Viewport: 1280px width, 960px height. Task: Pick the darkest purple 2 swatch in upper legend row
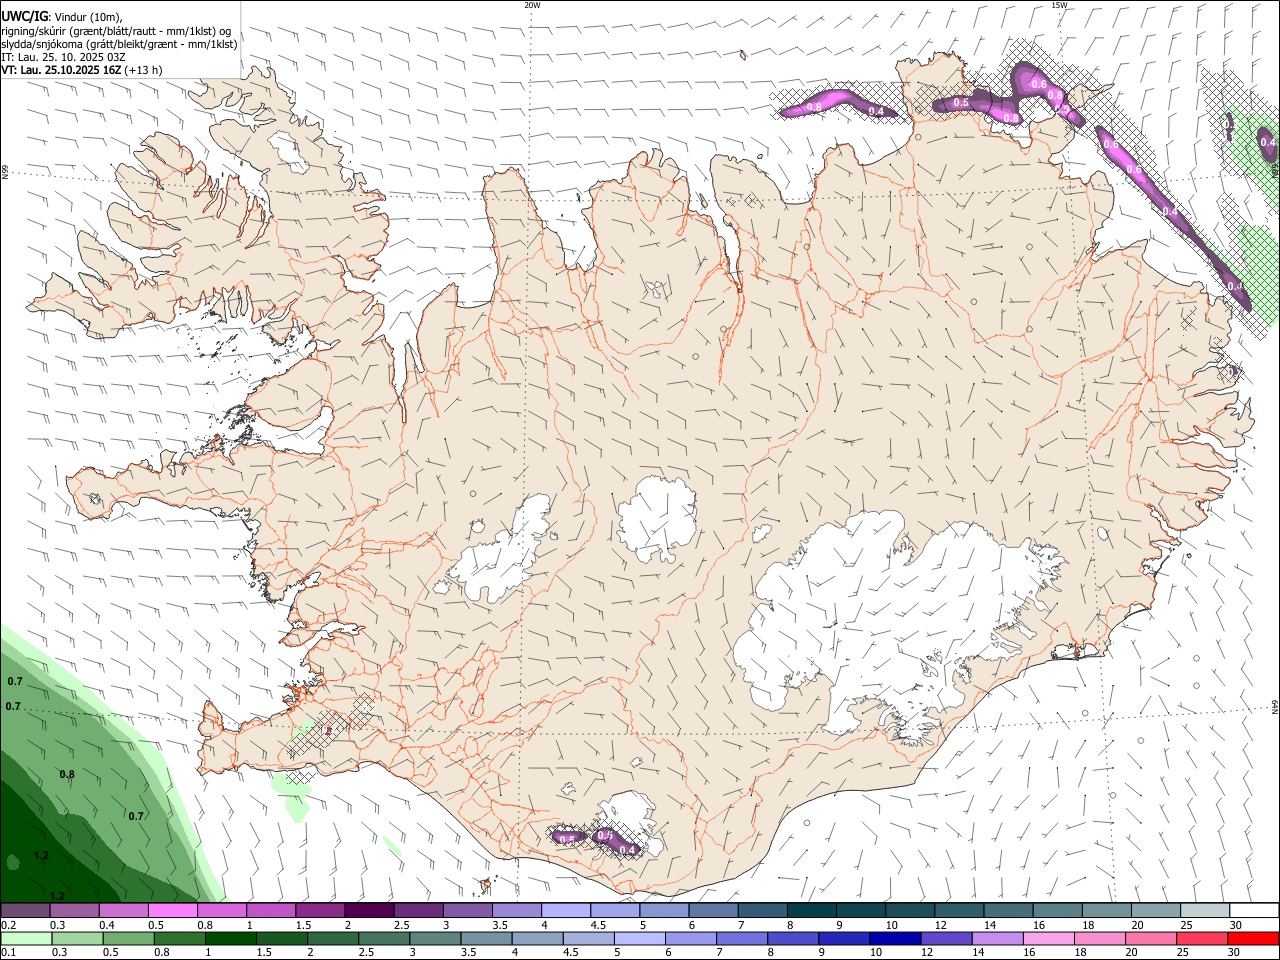pos(370,910)
